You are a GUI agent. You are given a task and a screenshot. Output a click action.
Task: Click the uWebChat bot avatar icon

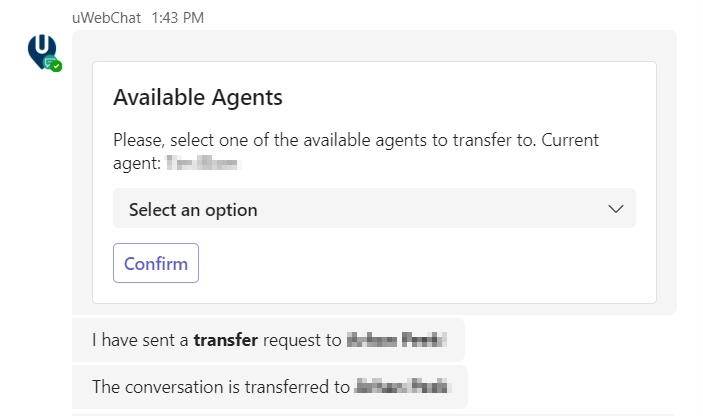(42, 50)
